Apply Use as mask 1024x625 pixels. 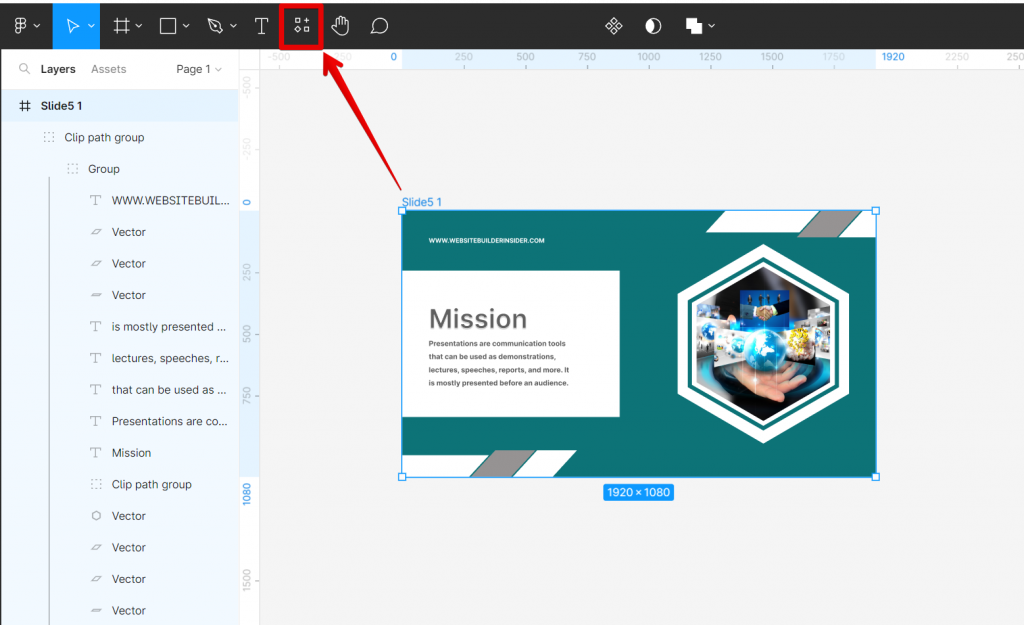point(652,25)
